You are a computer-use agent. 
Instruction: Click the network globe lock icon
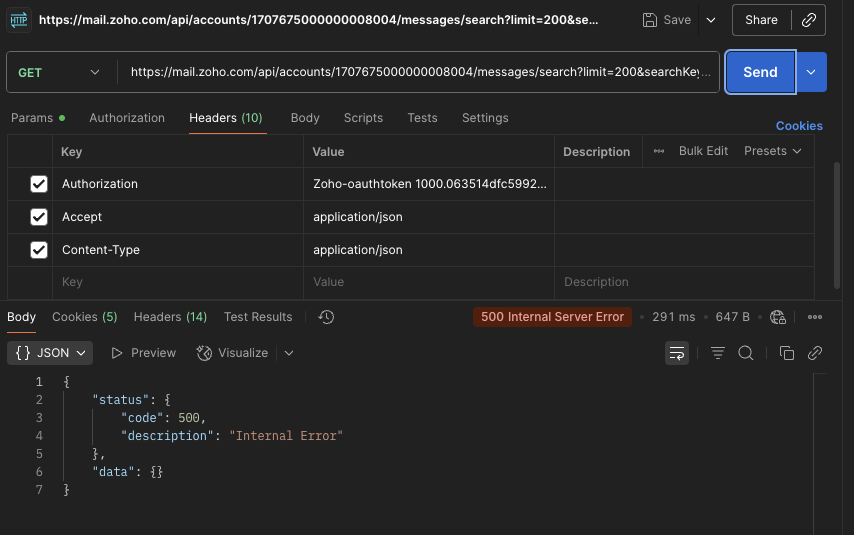tap(778, 317)
